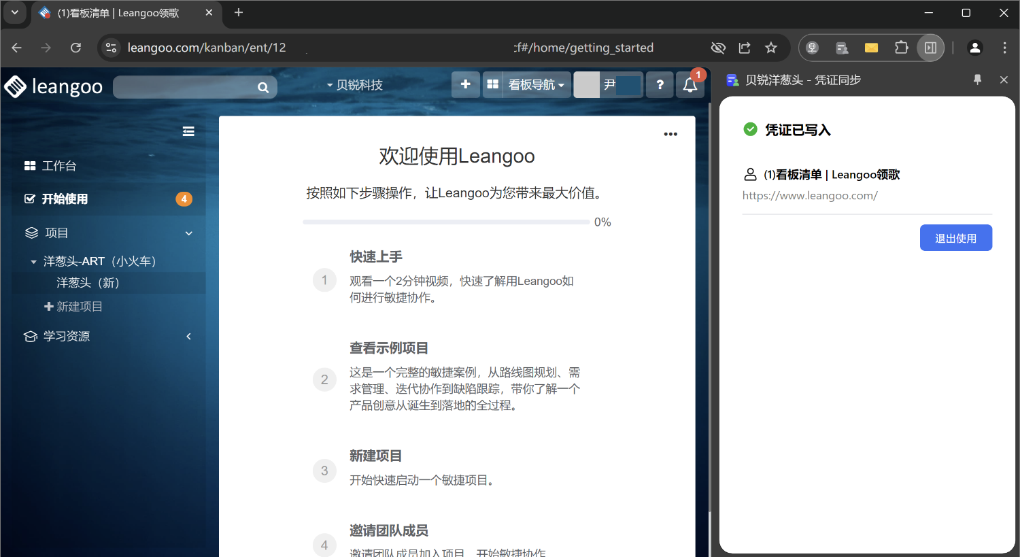This screenshot has height=557, width=1020.
Task: Collapse the sidebar with the hamburger icon
Action: coord(189,131)
